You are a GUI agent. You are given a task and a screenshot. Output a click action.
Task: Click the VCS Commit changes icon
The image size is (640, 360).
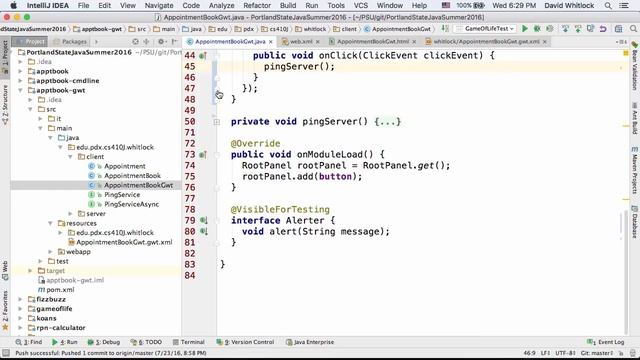coord(578,29)
